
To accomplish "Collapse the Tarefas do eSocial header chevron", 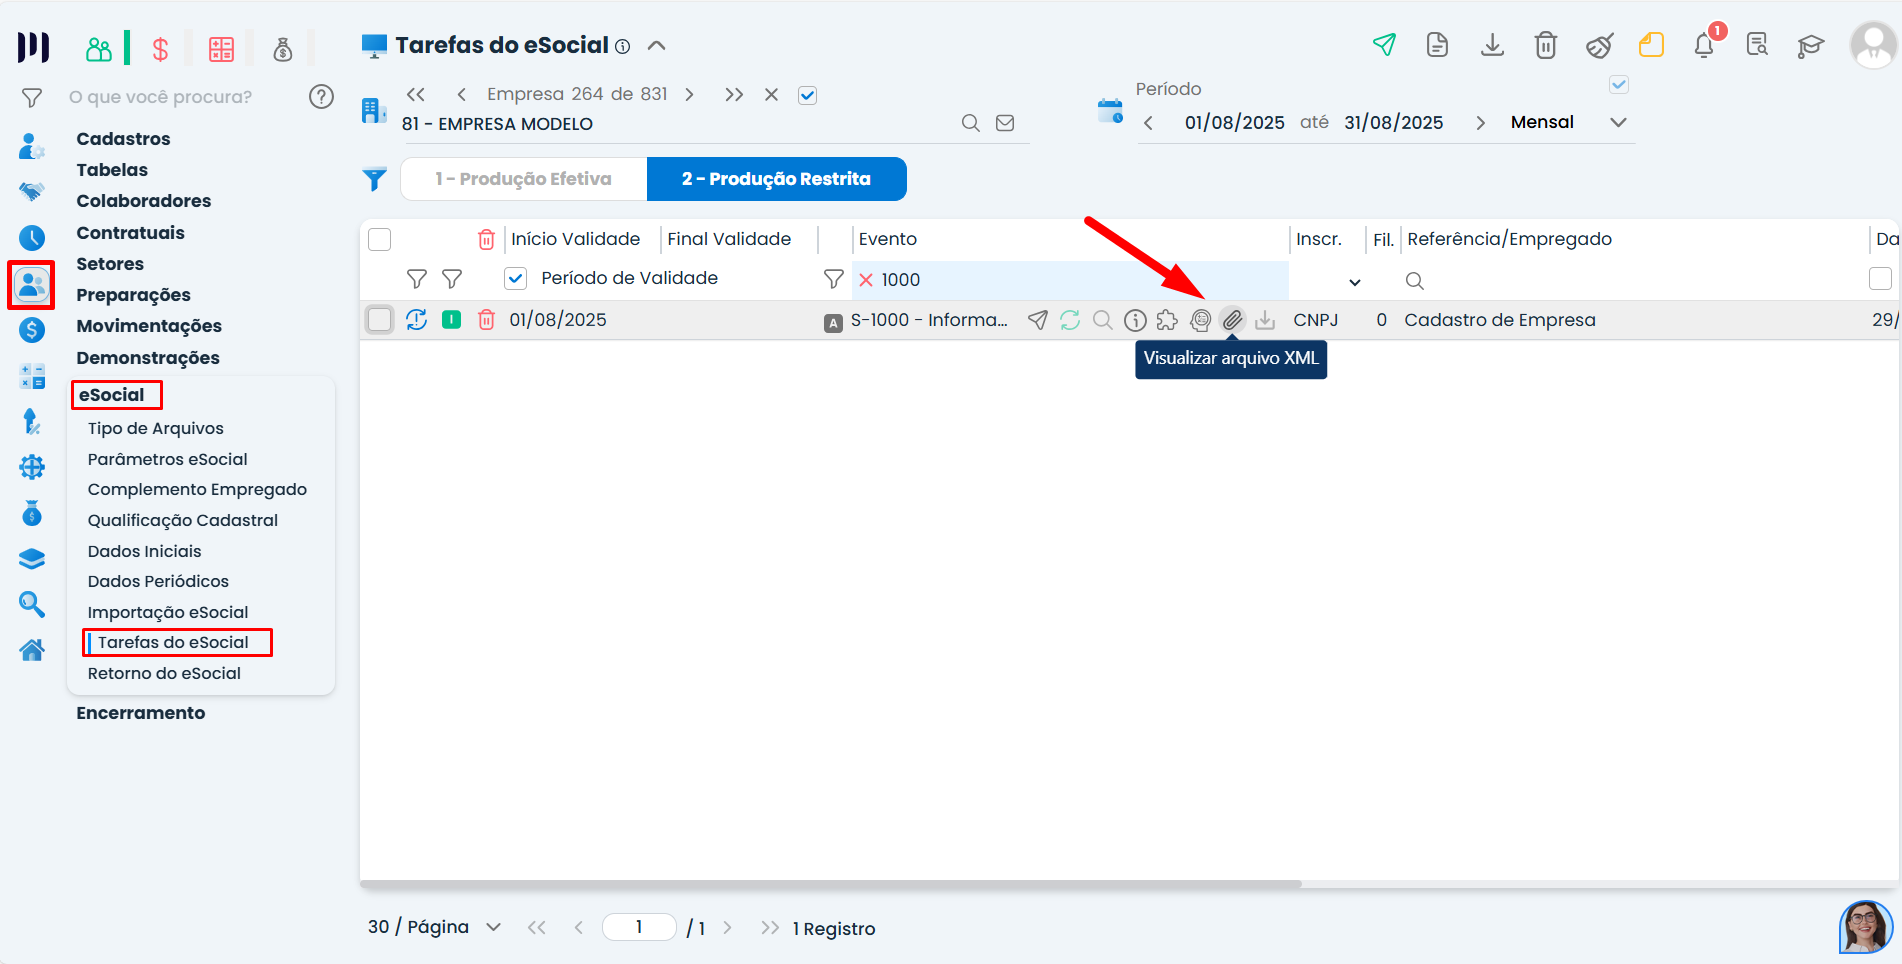I will 656,46.
